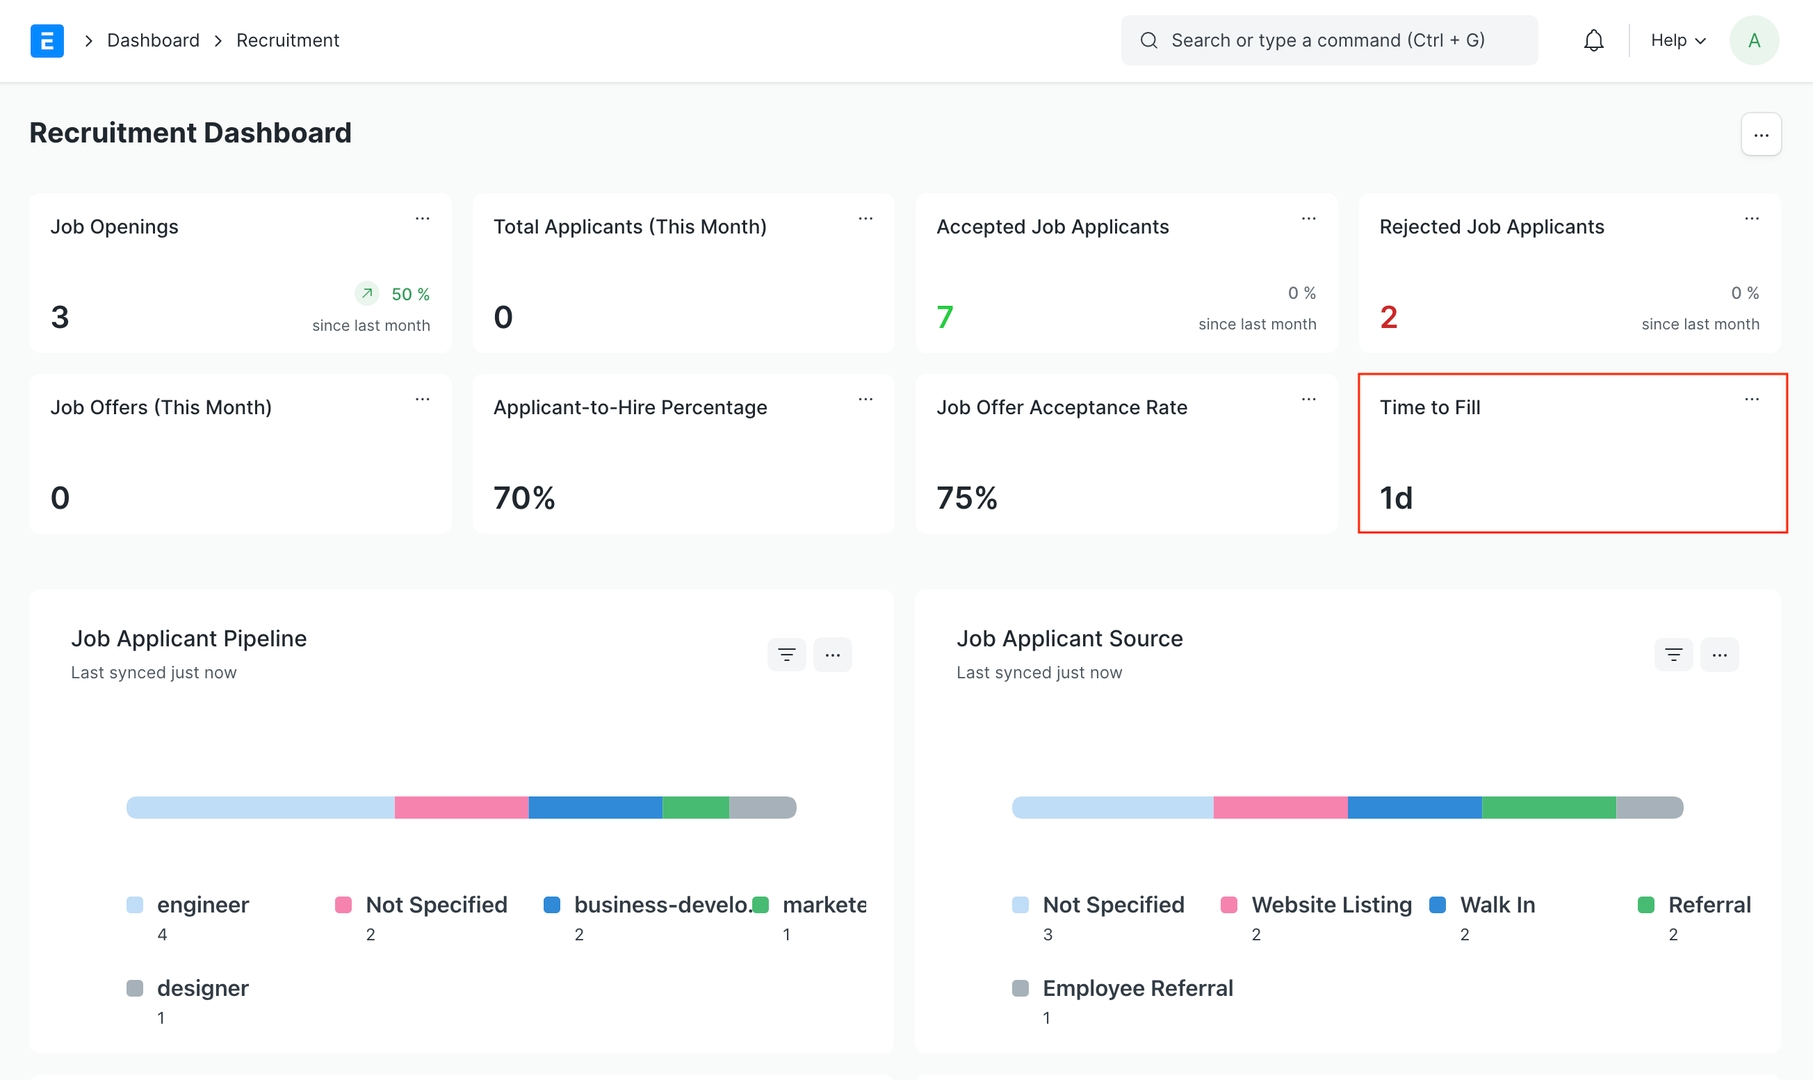Open Rejected Job Applicants card menu
The width and height of the screenshot is (1813, 1080).
click(1751, 218)
